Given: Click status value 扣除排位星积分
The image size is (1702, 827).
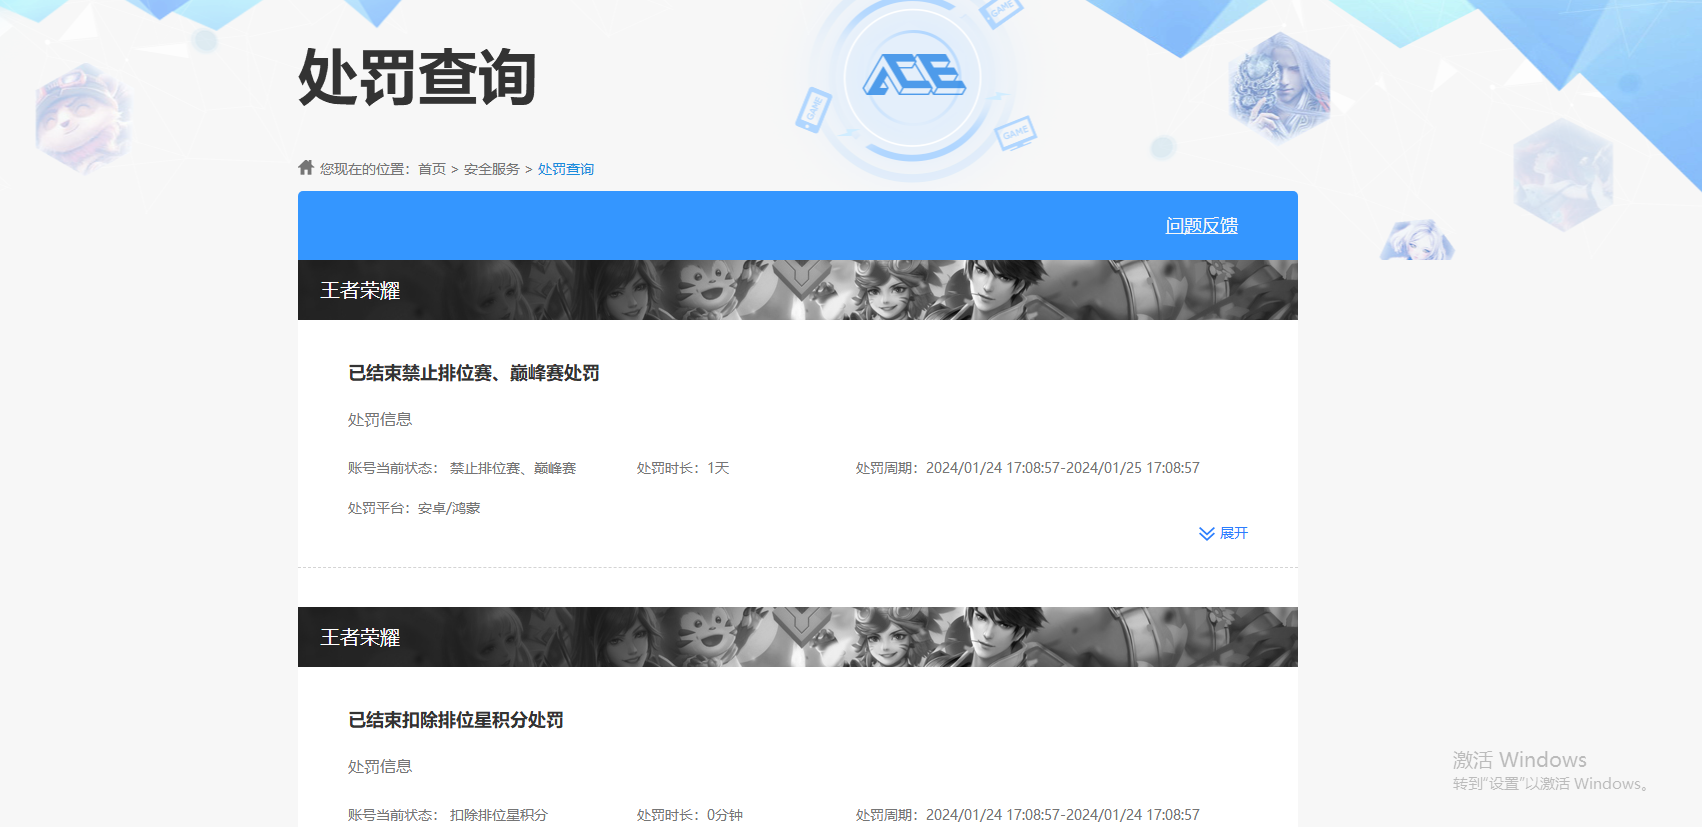Looking at the screenshot, I should click(499, 815).
